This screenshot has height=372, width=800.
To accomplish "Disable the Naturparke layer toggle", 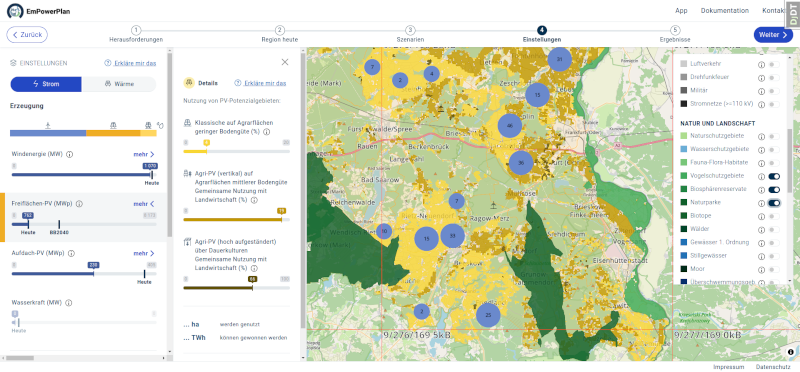I will pyautogui.click(x=774, y=203).
